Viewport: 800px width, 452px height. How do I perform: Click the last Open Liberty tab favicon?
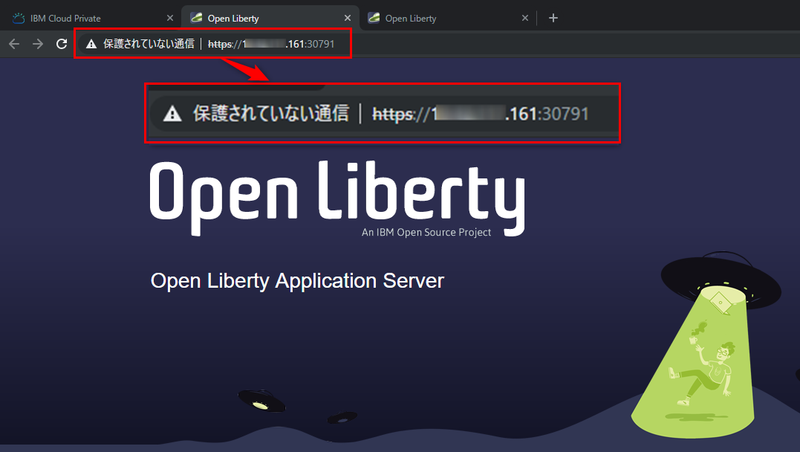[373, 18]
